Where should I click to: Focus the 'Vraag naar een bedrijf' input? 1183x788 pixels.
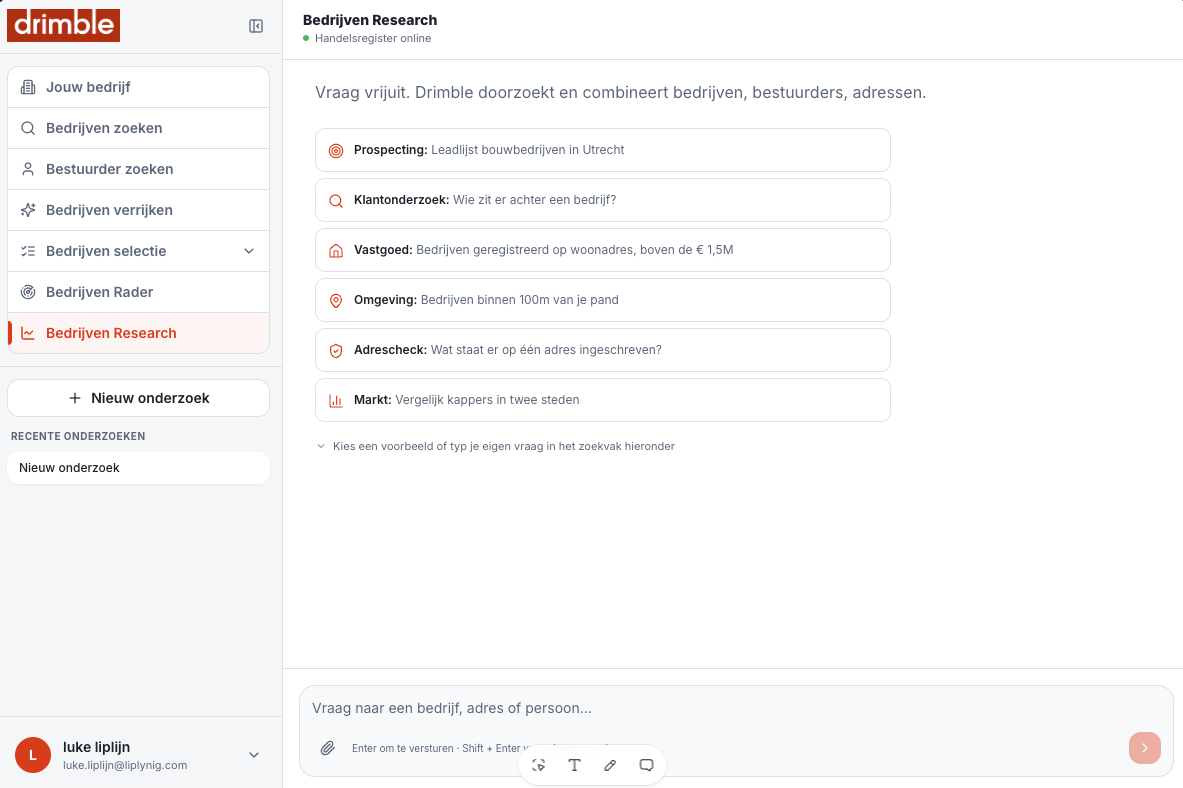pos(736,708)
